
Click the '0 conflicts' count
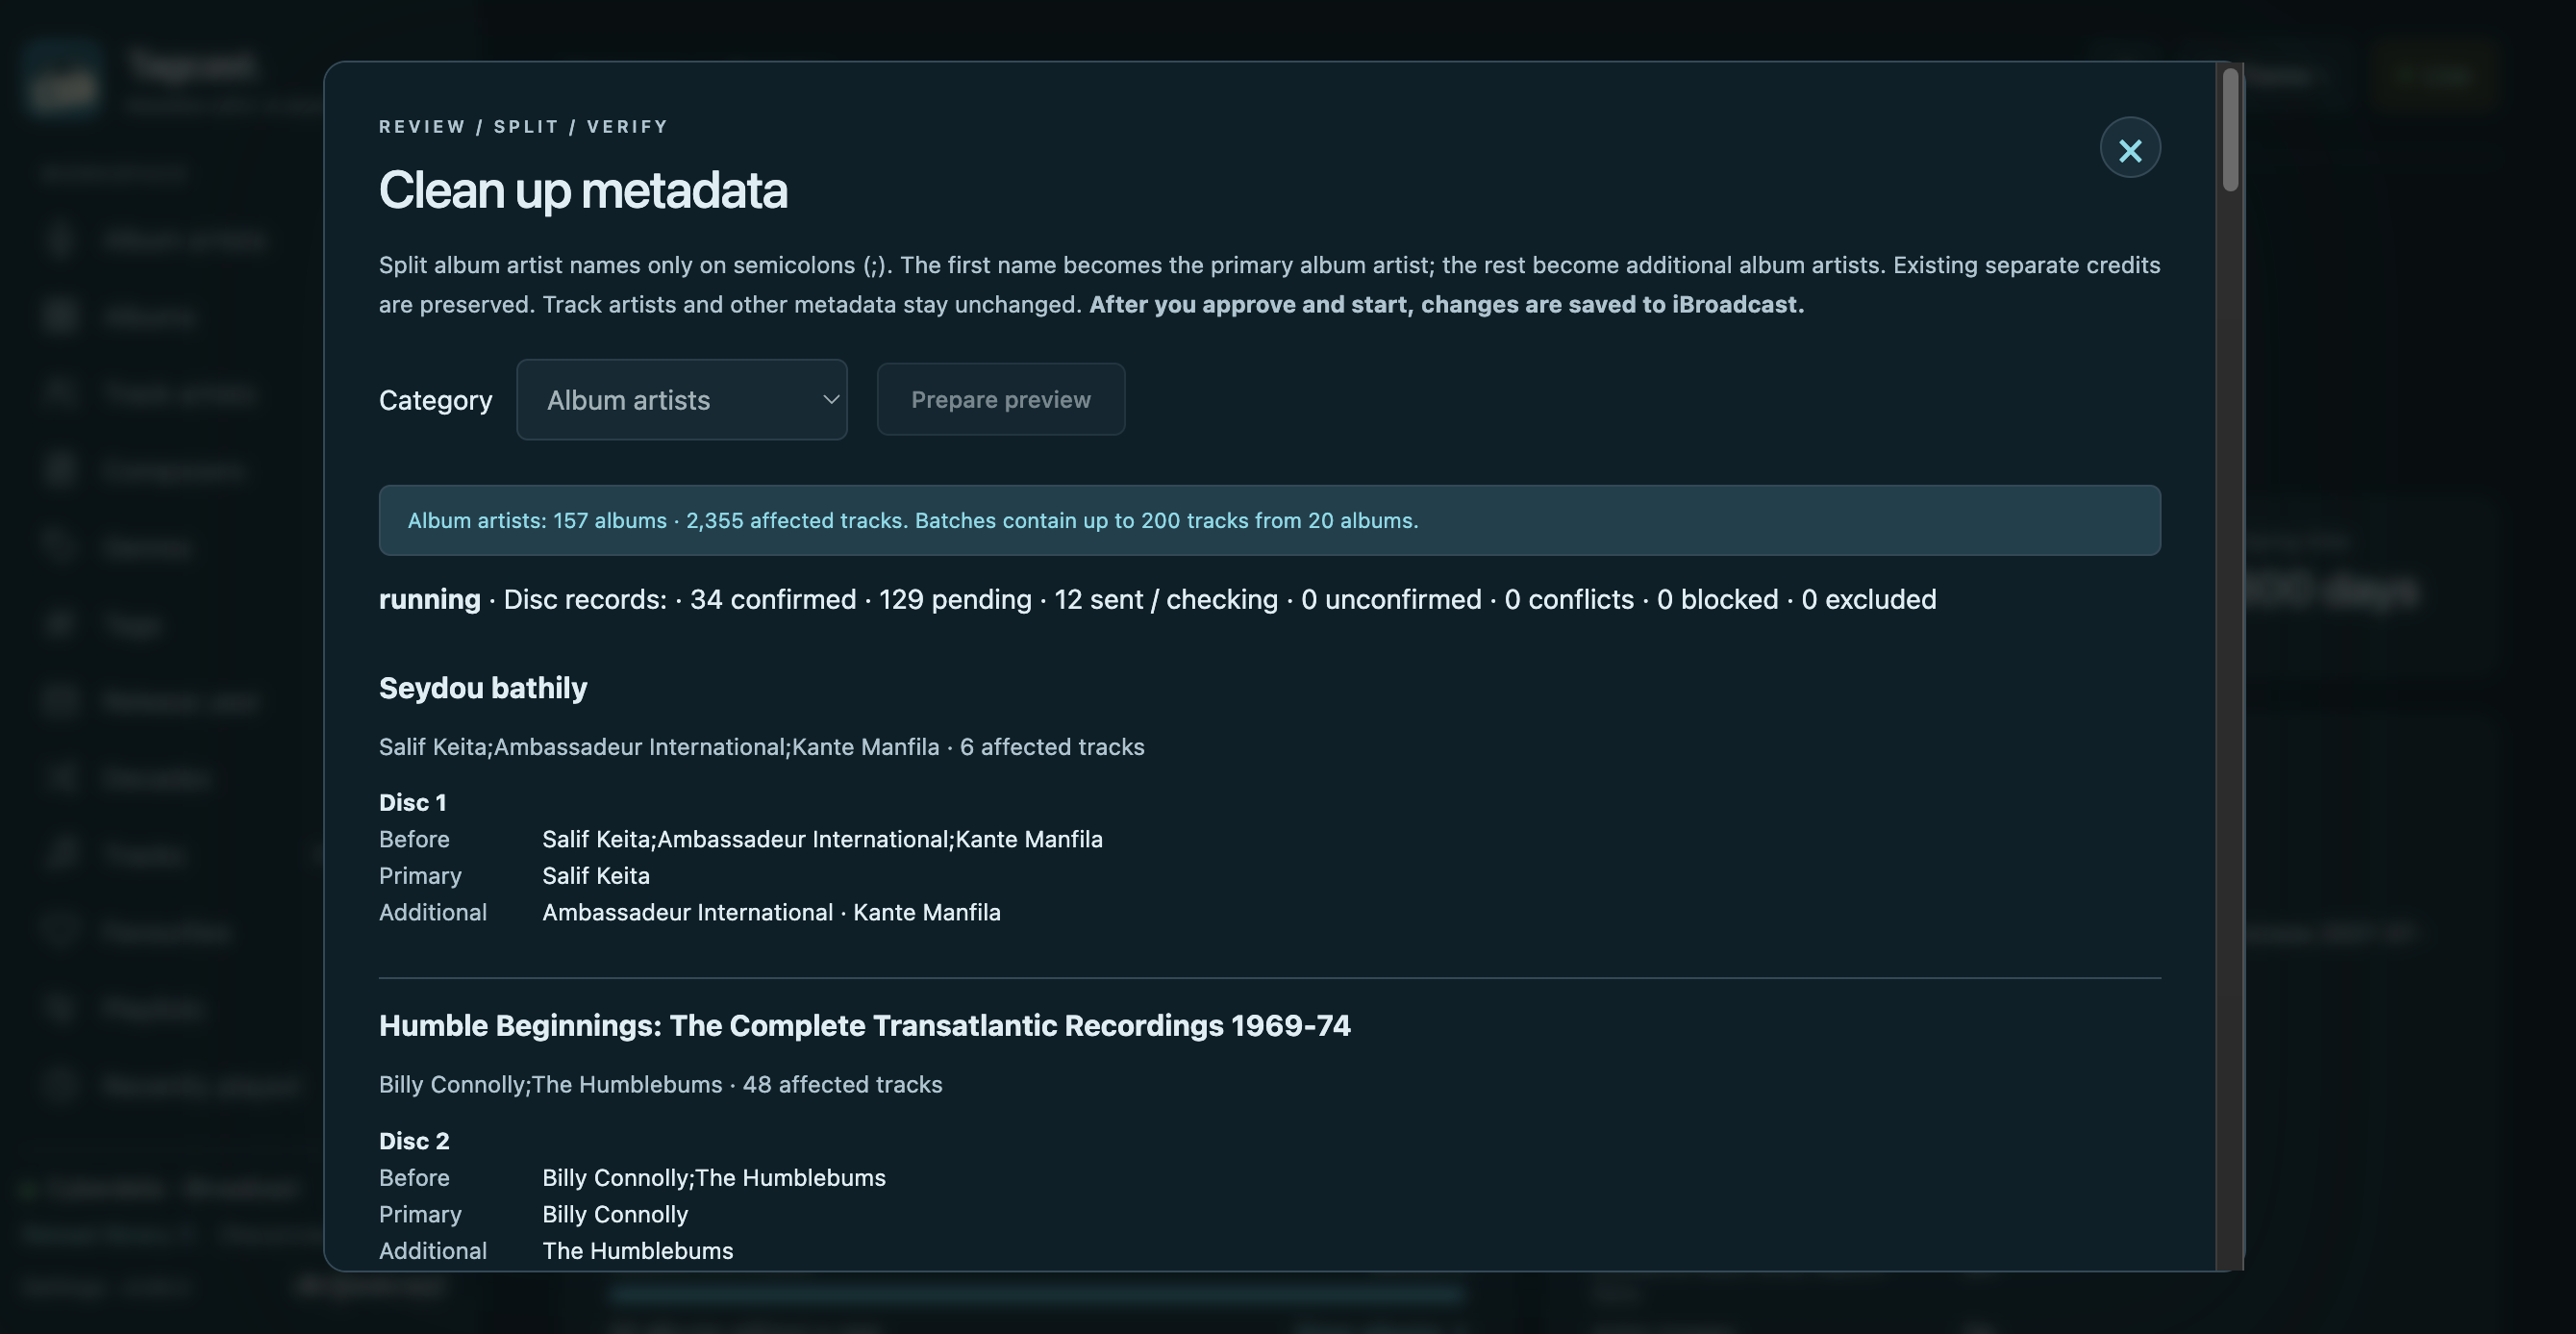click(x=1569, y=599)
